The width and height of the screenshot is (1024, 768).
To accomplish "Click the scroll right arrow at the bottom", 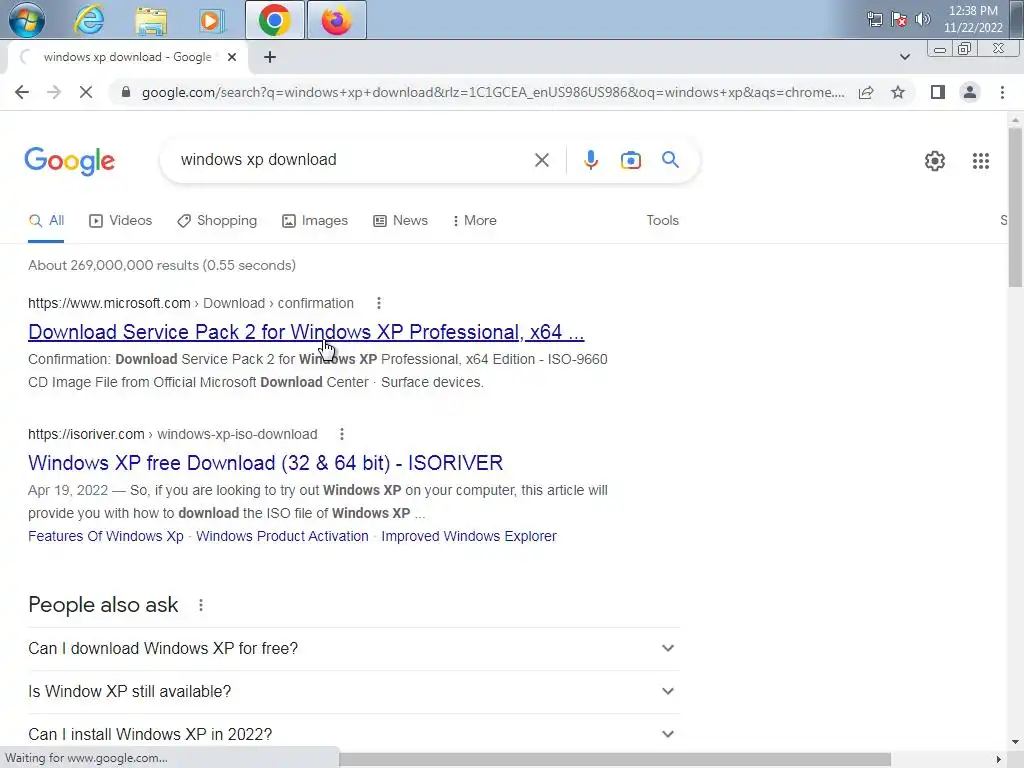I will point(999,759).
